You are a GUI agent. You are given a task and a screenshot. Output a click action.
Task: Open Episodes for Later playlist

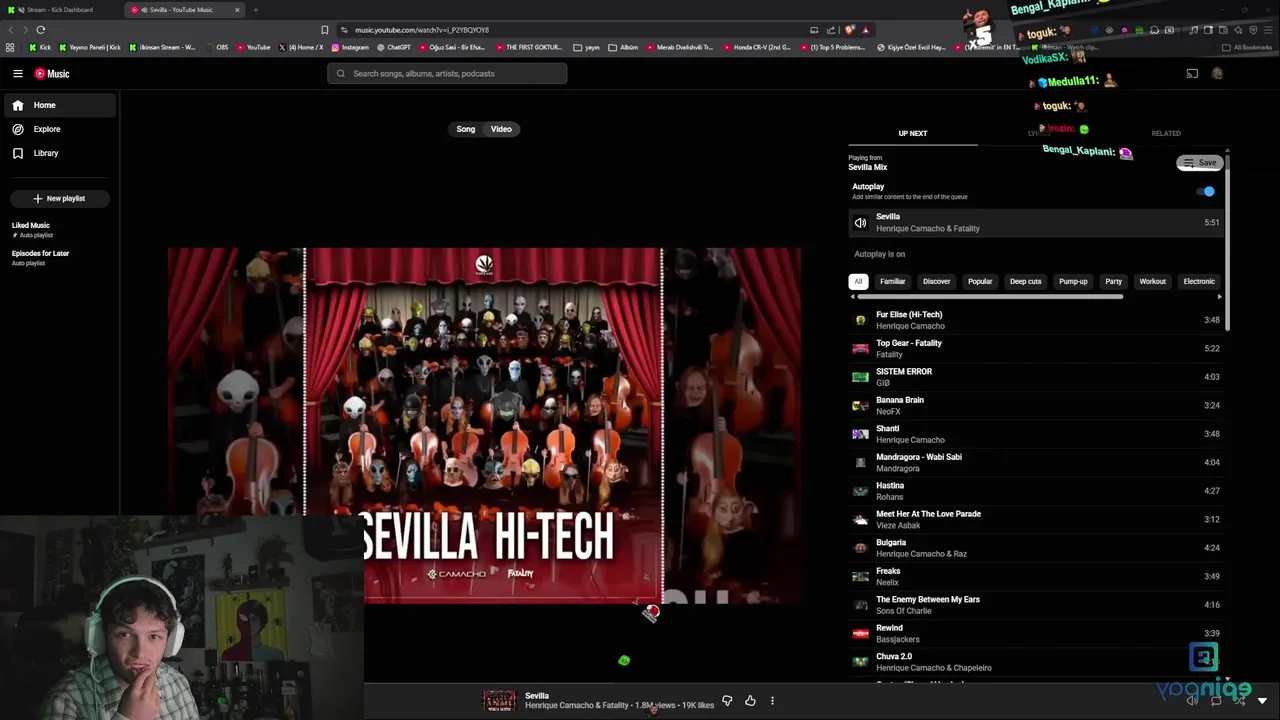pos(40,258)
